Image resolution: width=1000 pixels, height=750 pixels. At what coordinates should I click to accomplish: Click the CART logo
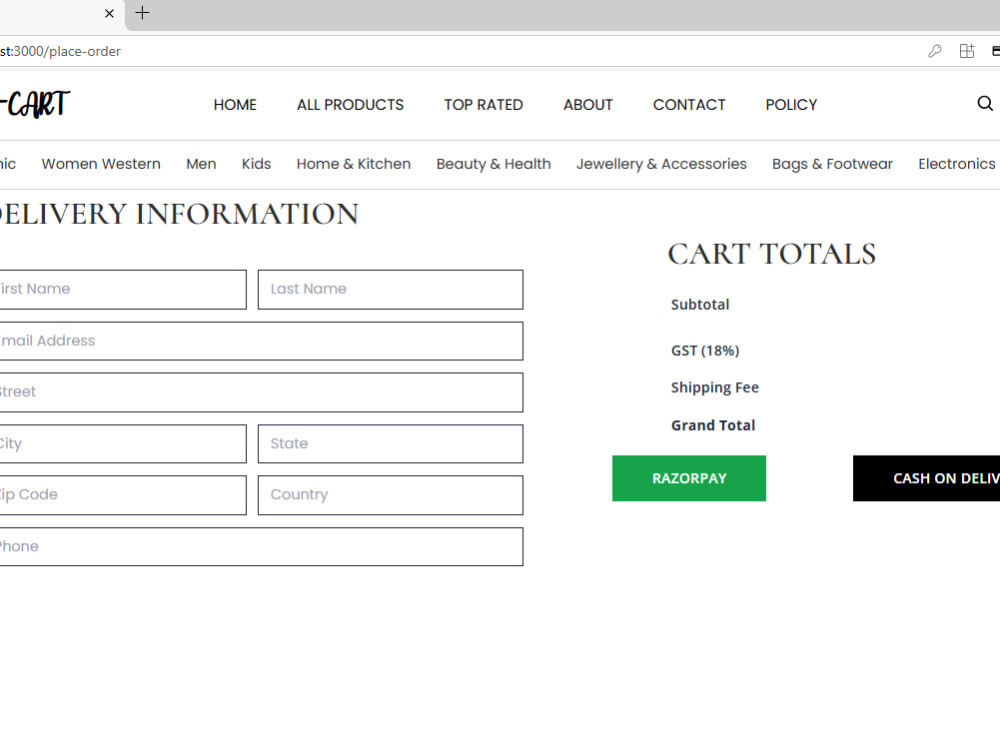pos(35,104)
